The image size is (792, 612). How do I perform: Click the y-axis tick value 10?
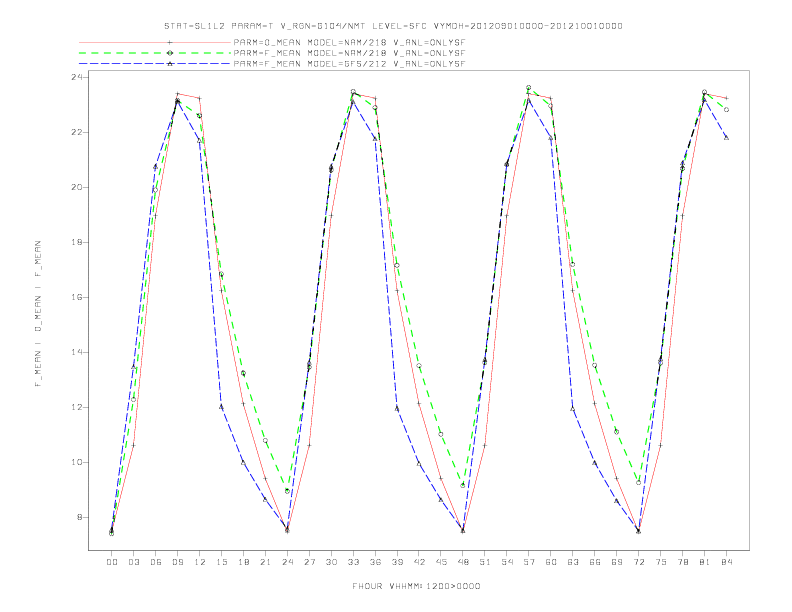78,463
